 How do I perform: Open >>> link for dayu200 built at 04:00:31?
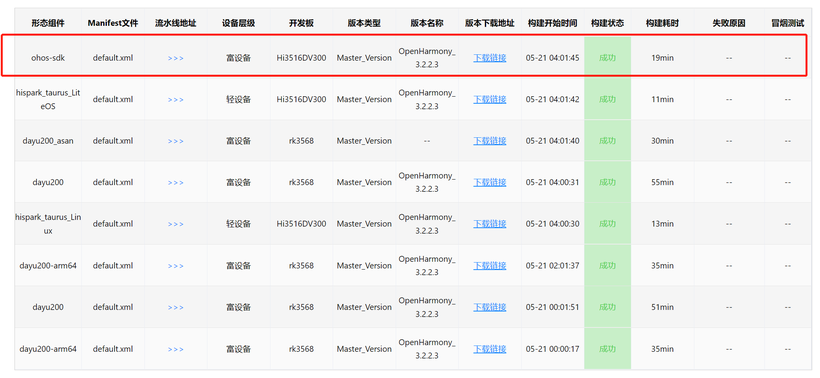[x=176, y=182]
